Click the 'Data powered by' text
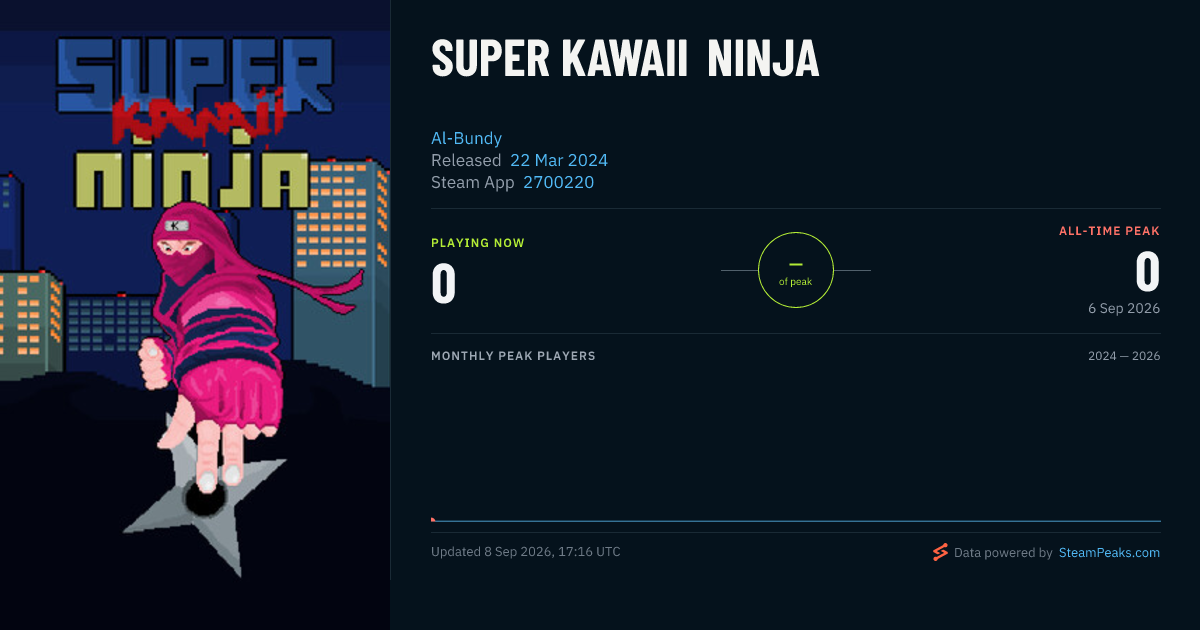1200x630 pixels. (1003, 552)
